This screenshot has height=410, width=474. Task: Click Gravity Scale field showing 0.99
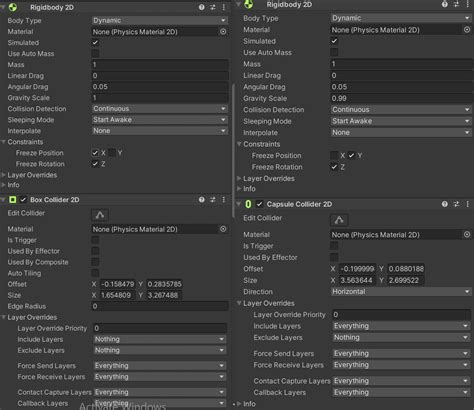[x=402, y=98]
